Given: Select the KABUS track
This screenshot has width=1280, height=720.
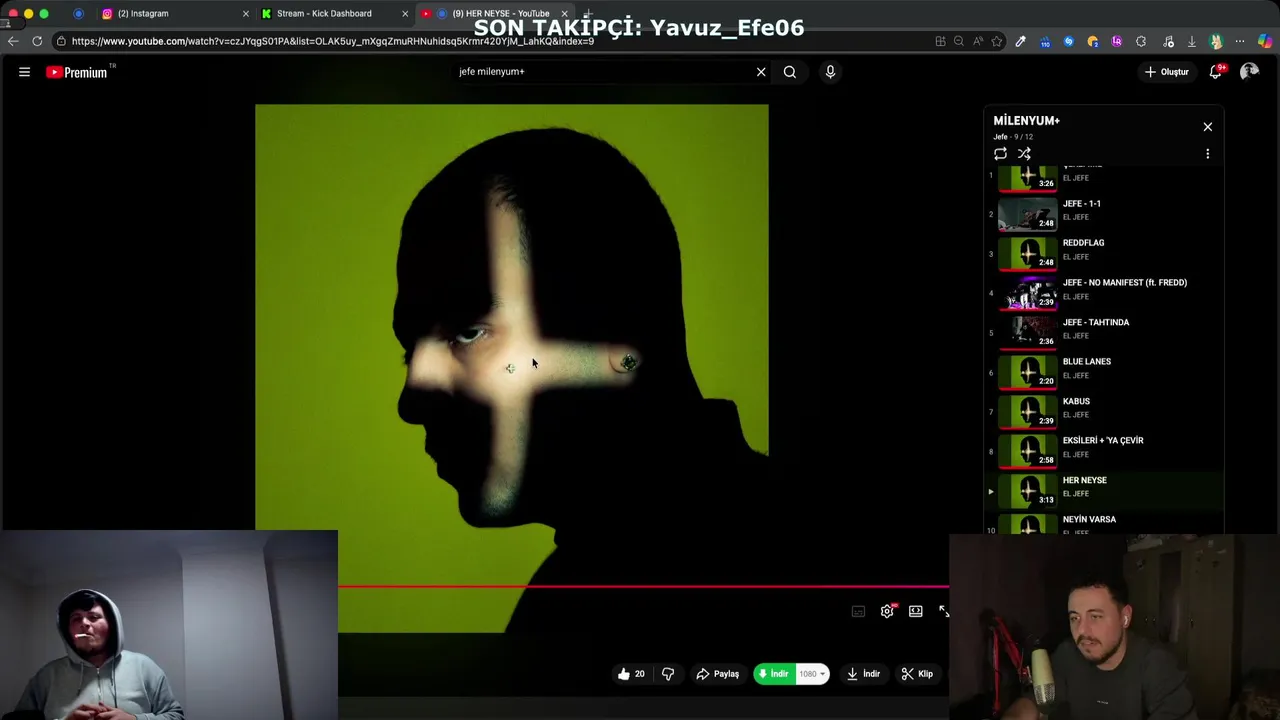Looking at the screenshot, I should click(1104, 411).
